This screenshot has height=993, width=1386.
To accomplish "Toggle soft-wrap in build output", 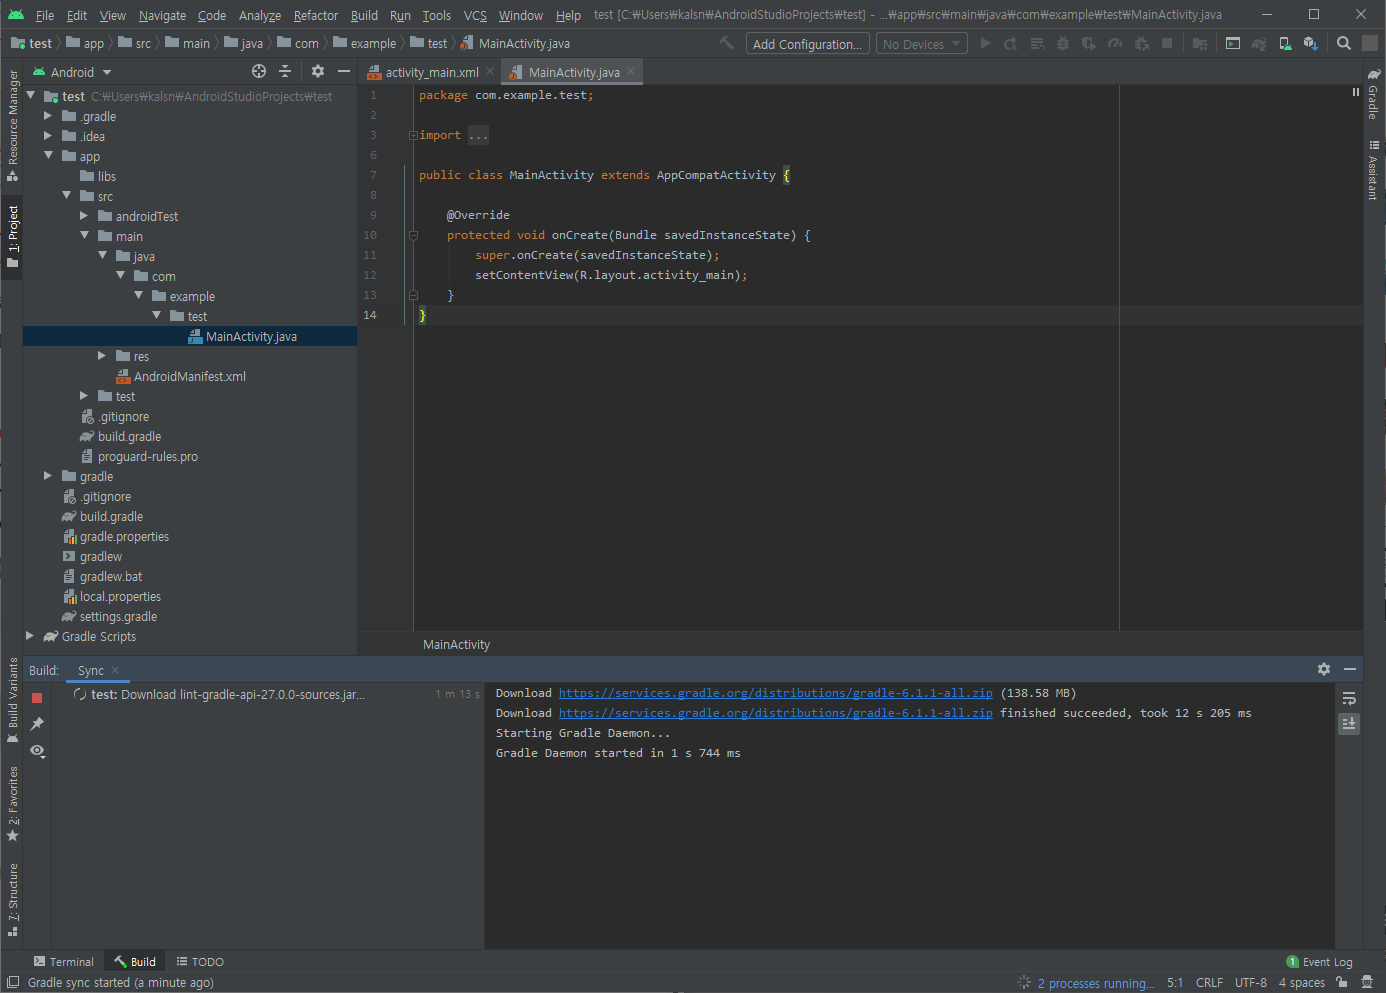I will (1349, 698).
